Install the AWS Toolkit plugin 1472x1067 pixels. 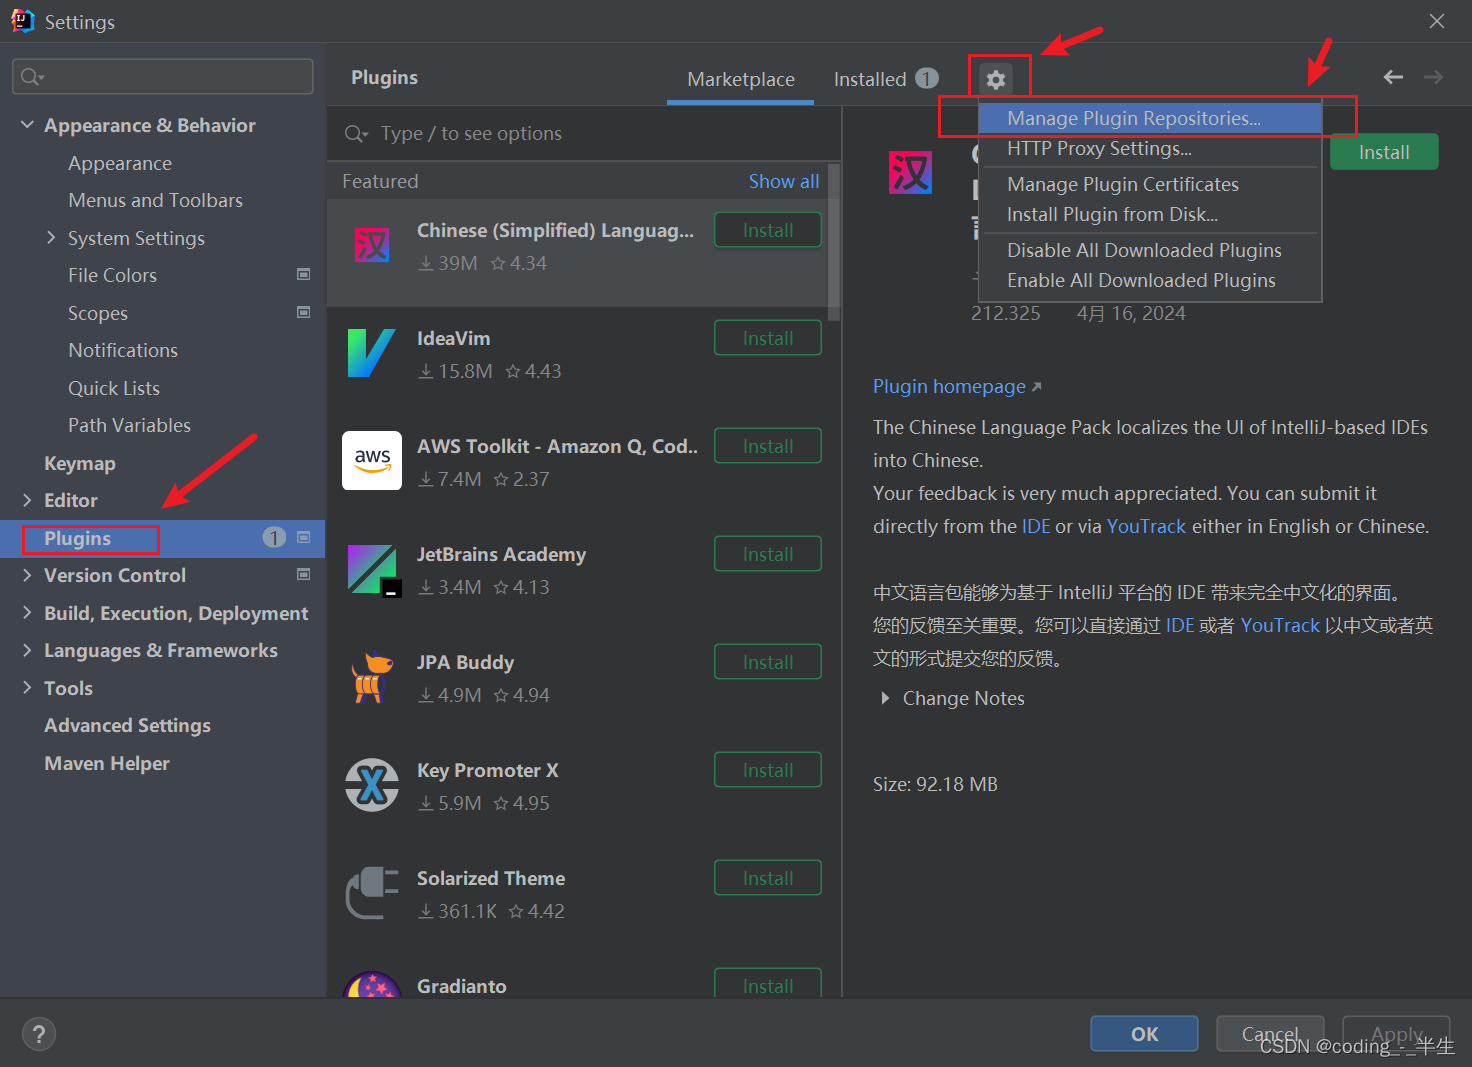pyautogui.click(x=768, y=446)
